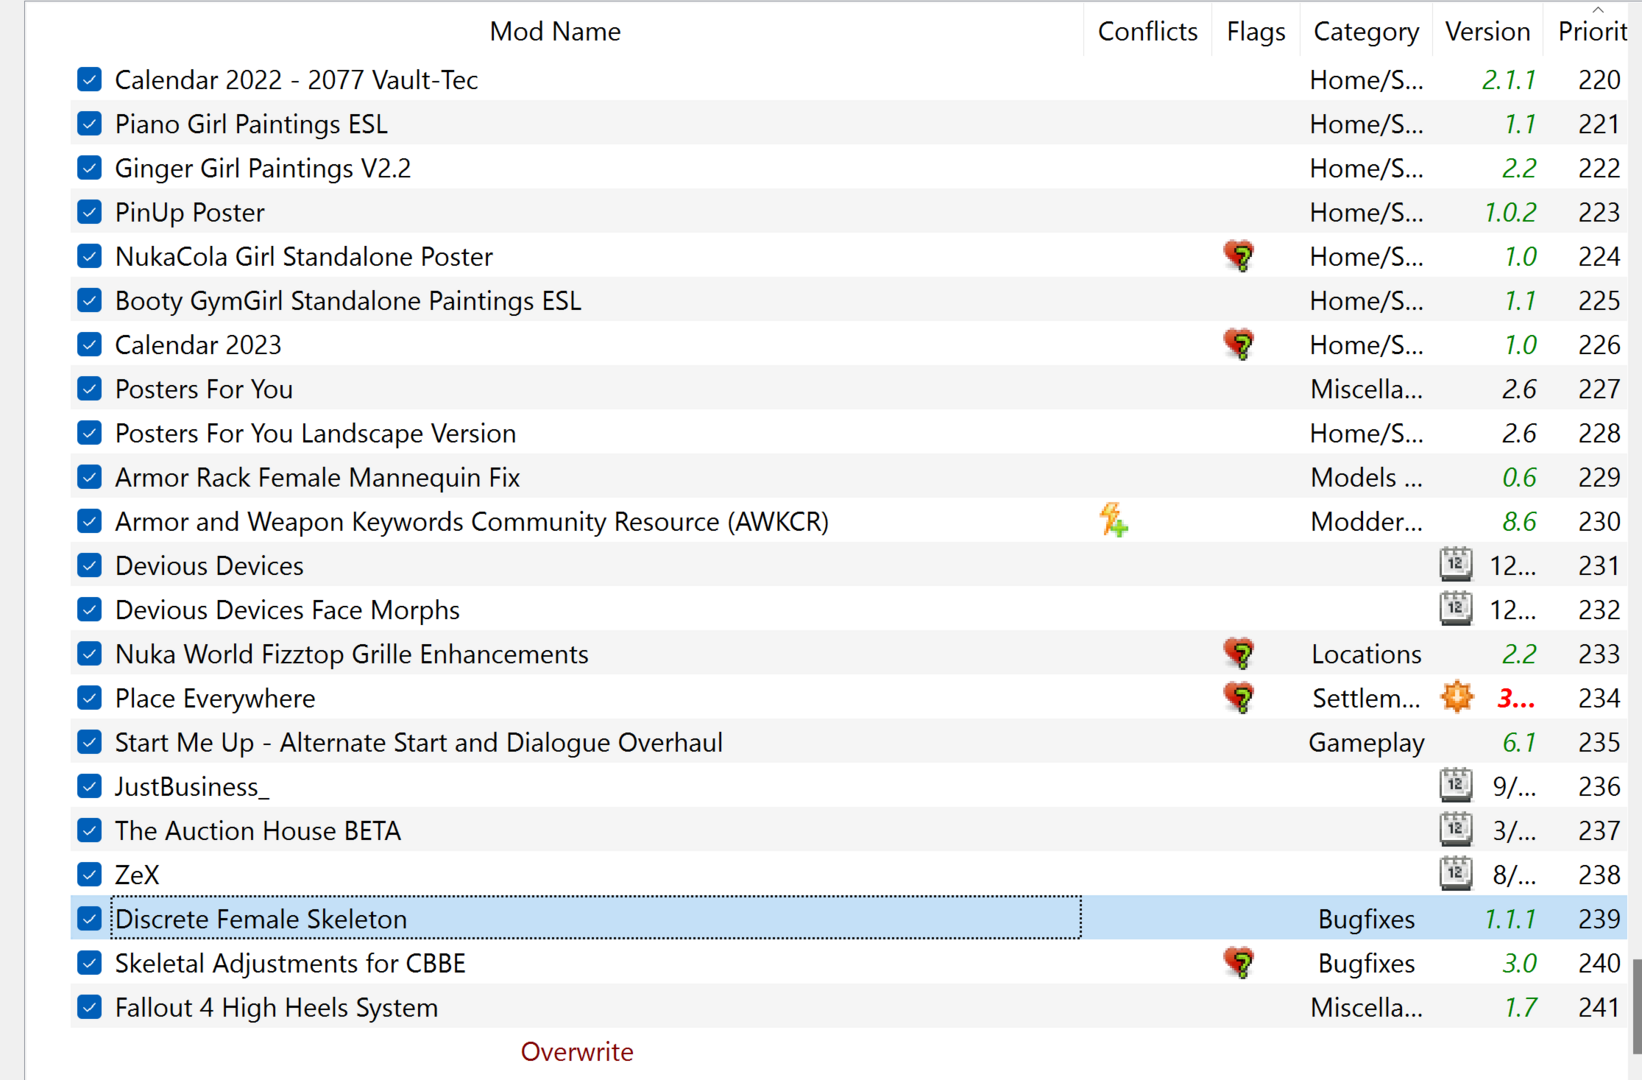Click the calendar version icon on JustBusiness_ row
This screenshot has height=1080, width=1642.
[1456, 785]
